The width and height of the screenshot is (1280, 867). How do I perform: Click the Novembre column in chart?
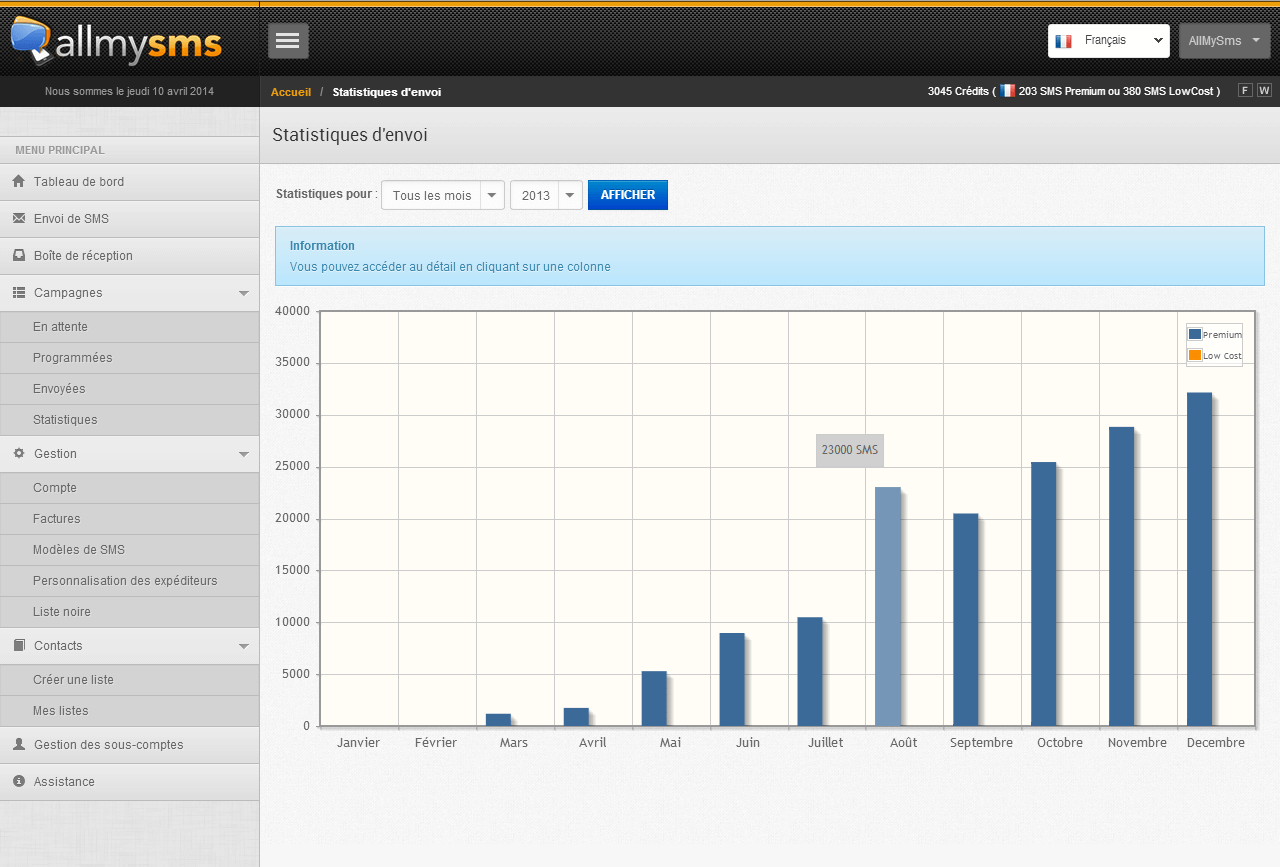tap(1122, 577)
